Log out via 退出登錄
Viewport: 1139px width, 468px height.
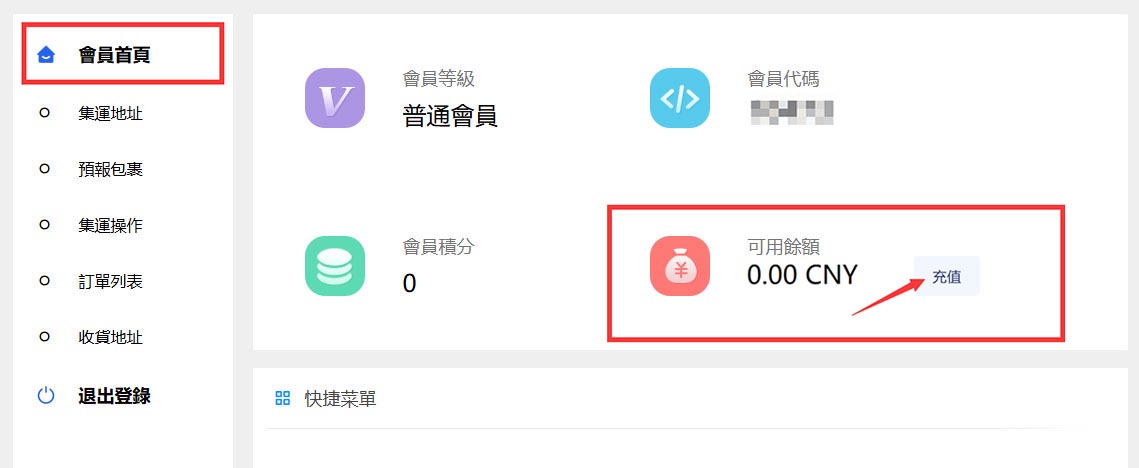[115, 396]
